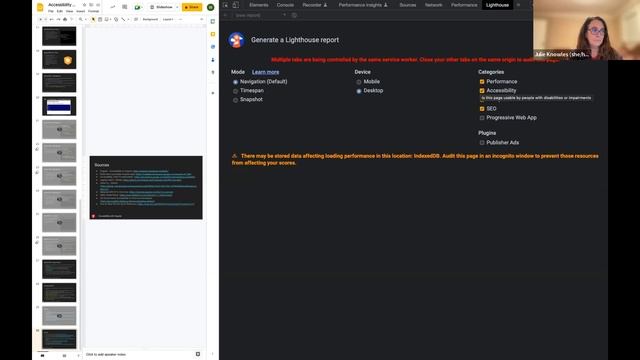The width and height of the screenshot is (640, 360).
Task: Open the Google Slides home icon
Action: pyautogui.click(x=40, y=7)
